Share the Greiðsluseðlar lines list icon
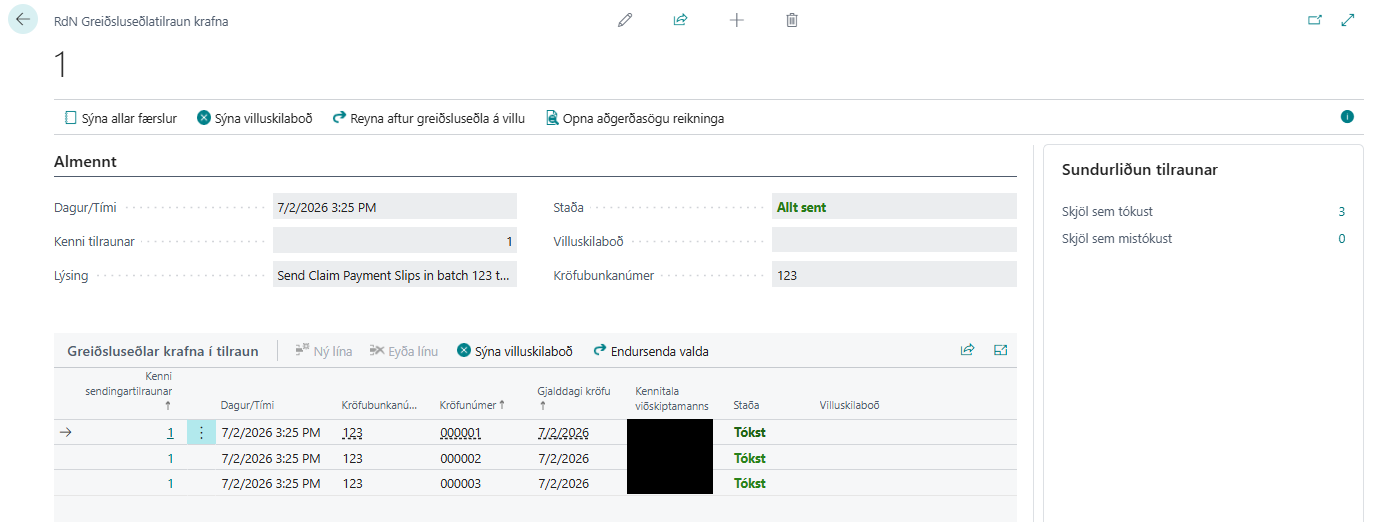The height and width of the screenshot is (522, 1391). [967, 350]
